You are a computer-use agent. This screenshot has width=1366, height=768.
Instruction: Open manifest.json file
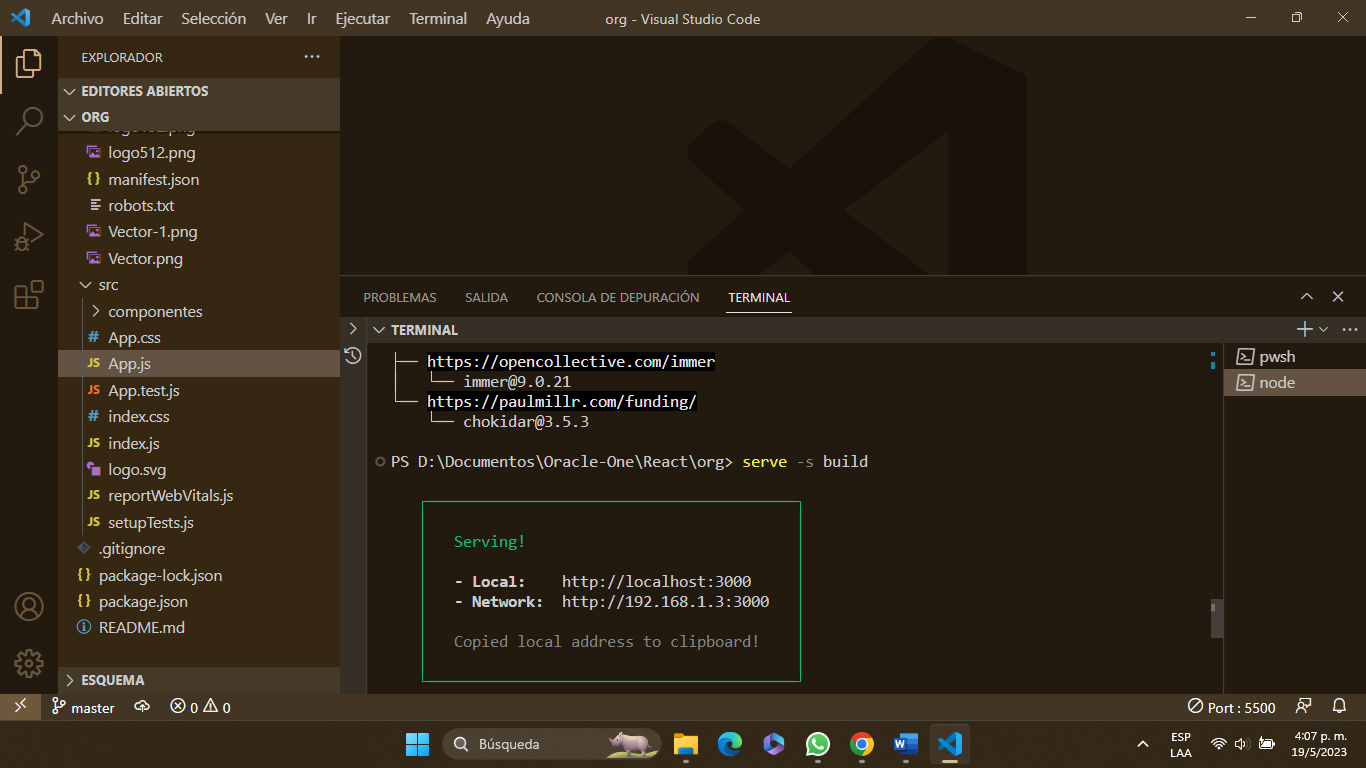click(199, 179)
